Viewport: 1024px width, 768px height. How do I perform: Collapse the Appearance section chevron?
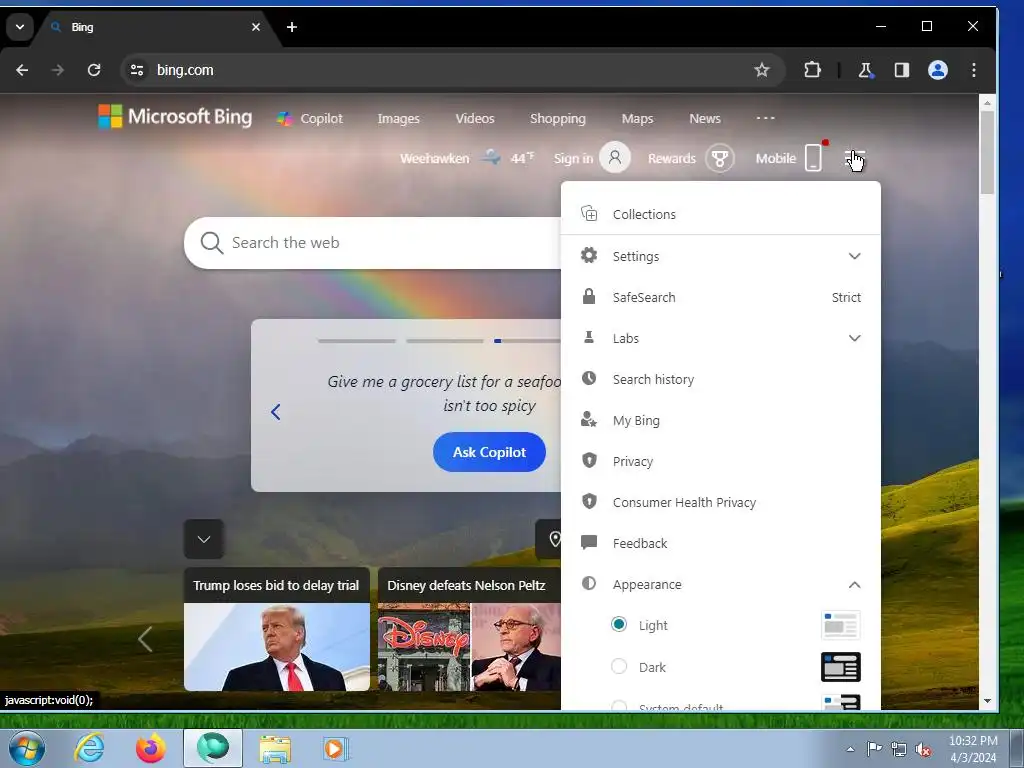pyautogui.click(x=854, y=584)
